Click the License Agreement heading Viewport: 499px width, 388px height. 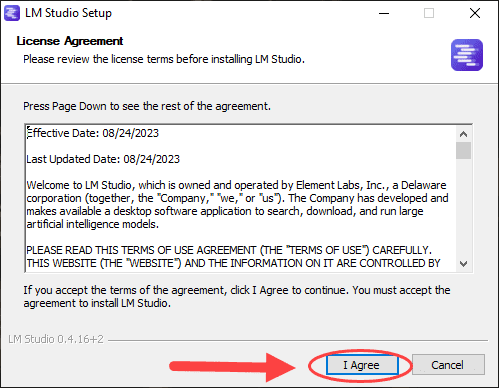70,41
